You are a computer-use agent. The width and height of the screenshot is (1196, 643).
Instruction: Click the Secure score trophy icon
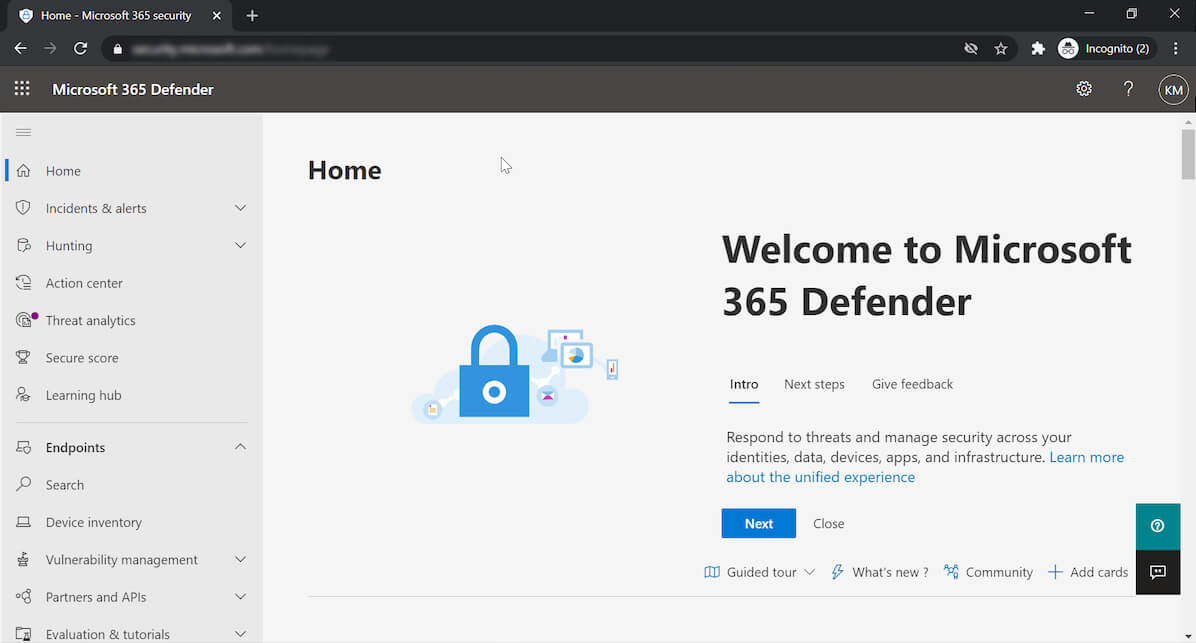click(x=24, y=357)
